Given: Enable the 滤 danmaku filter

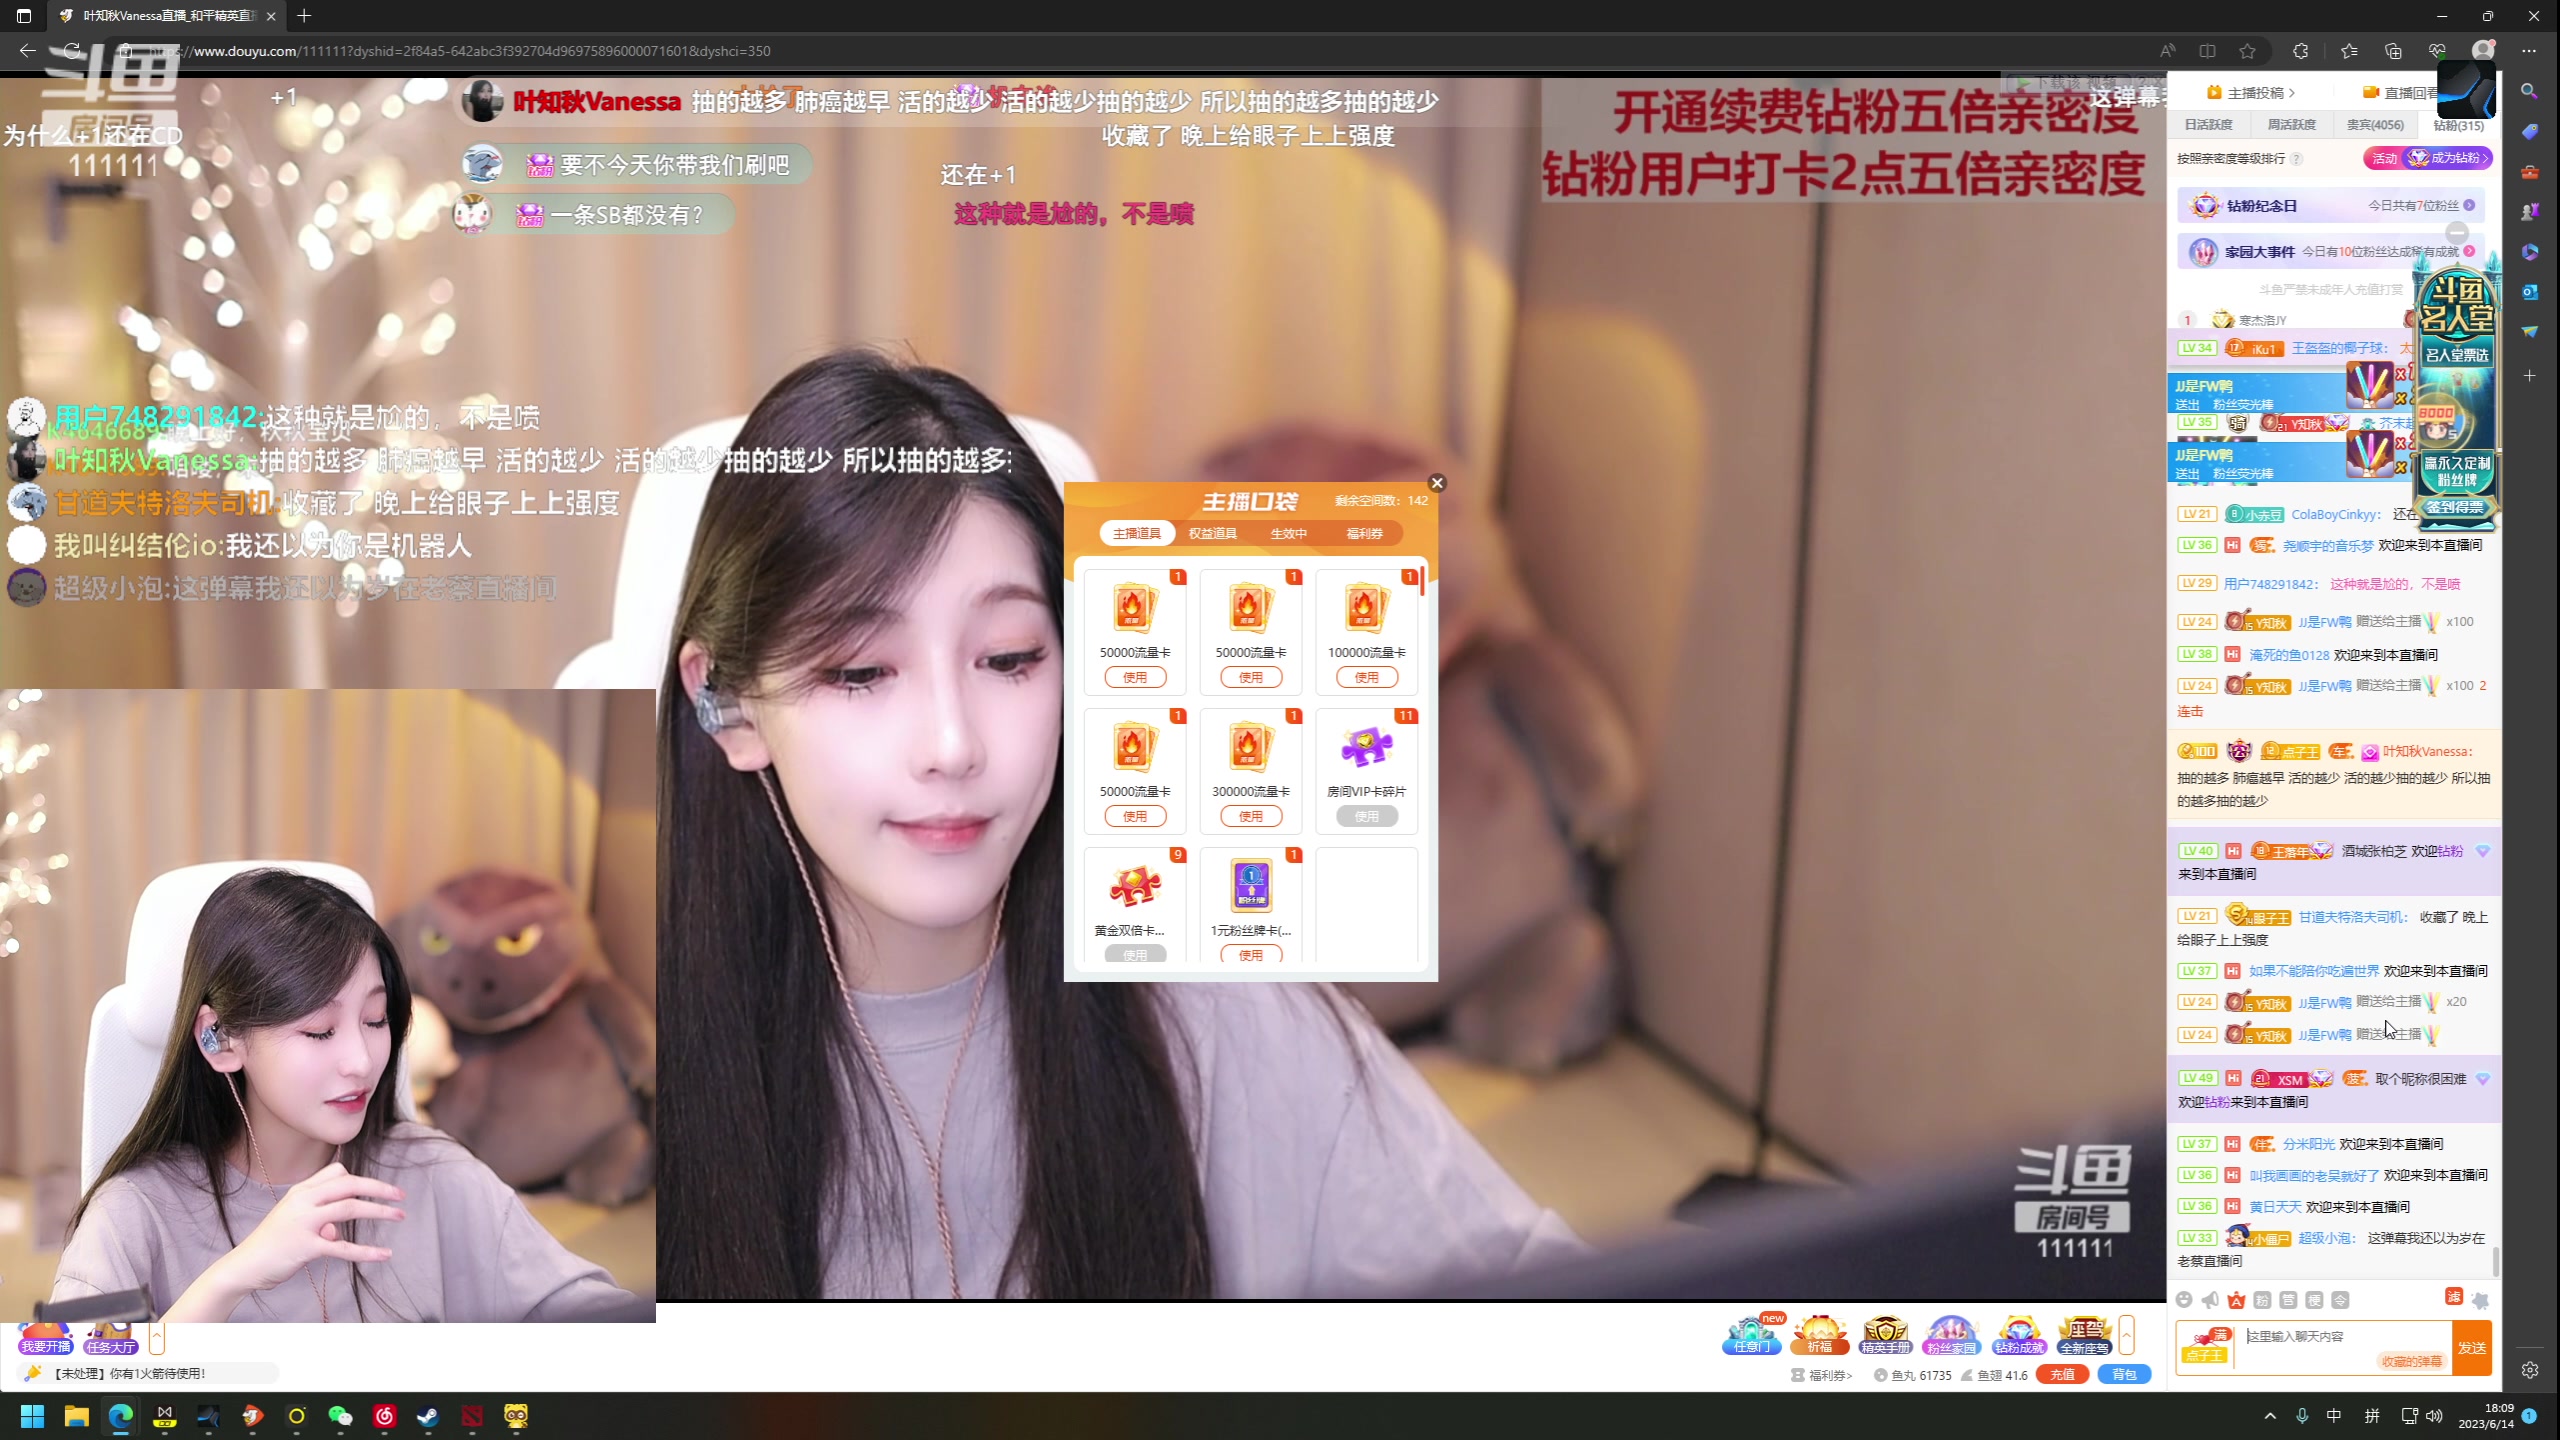Looking at the screenshot, I should pyautogui.click(x=2453, y=1299).
